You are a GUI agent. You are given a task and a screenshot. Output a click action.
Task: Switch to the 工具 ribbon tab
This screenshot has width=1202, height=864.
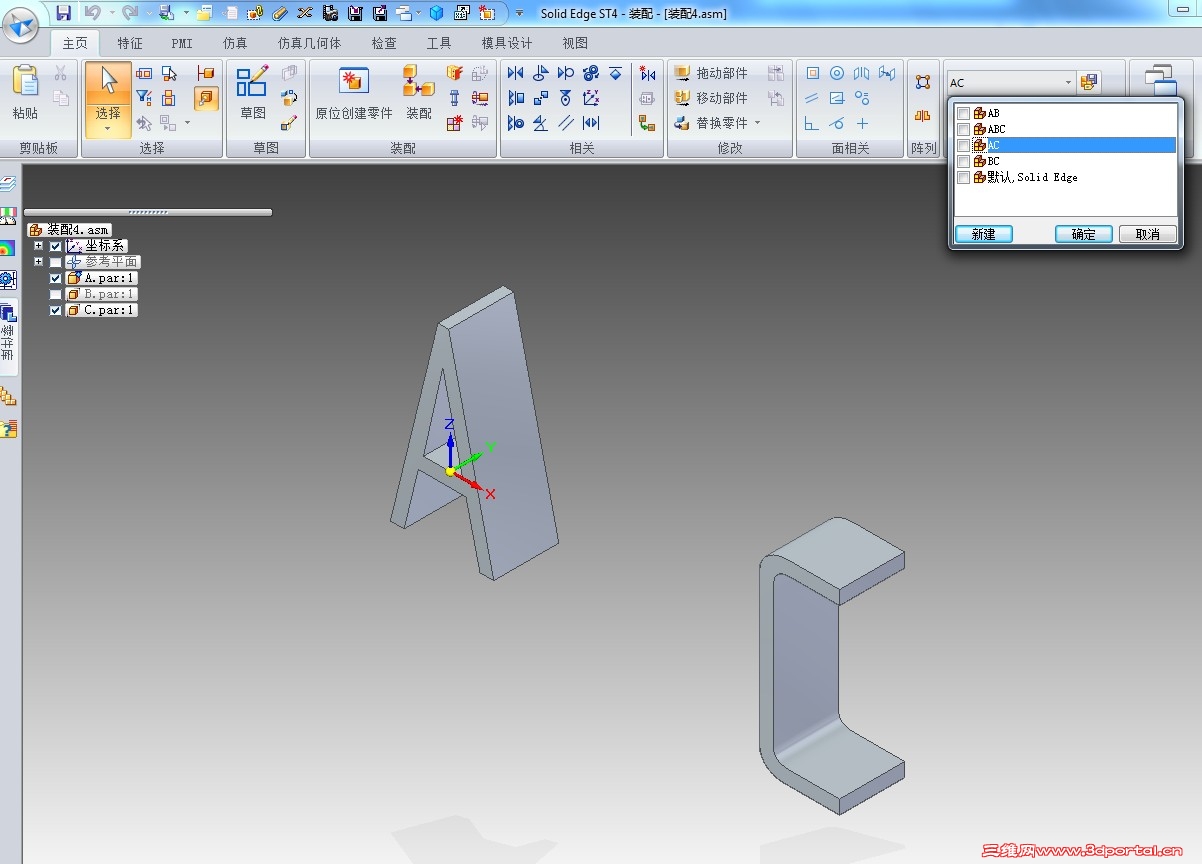439,43
